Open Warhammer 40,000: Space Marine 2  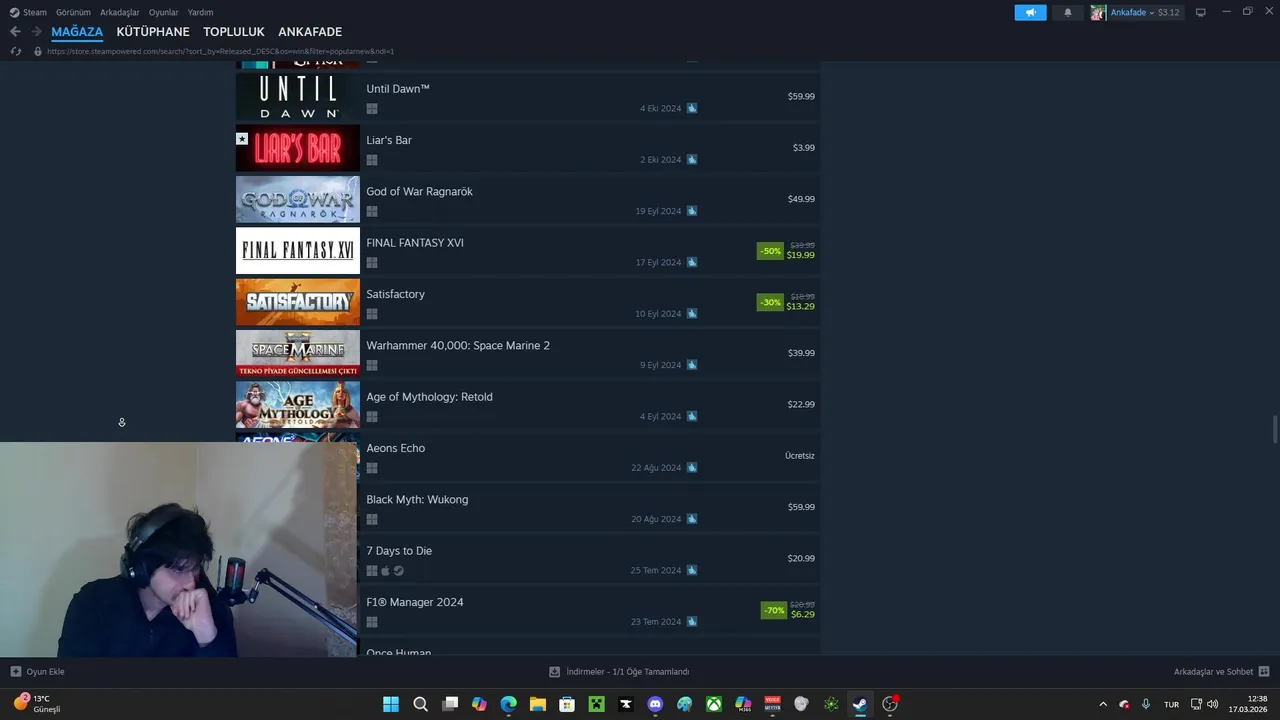pyautogui.click(x=528, y=353)
